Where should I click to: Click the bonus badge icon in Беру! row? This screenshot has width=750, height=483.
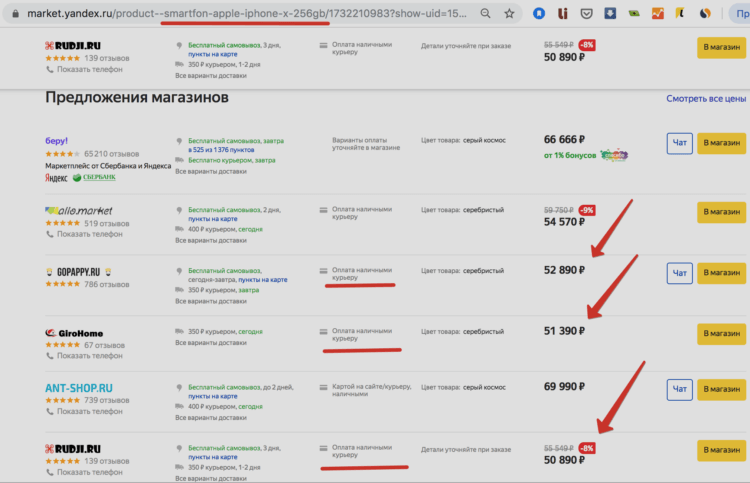click(x=614, y=155)
